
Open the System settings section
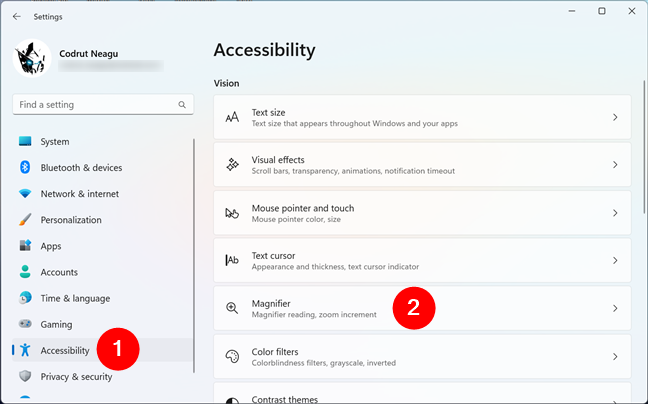pyautogui.click(x=55, y=142)
